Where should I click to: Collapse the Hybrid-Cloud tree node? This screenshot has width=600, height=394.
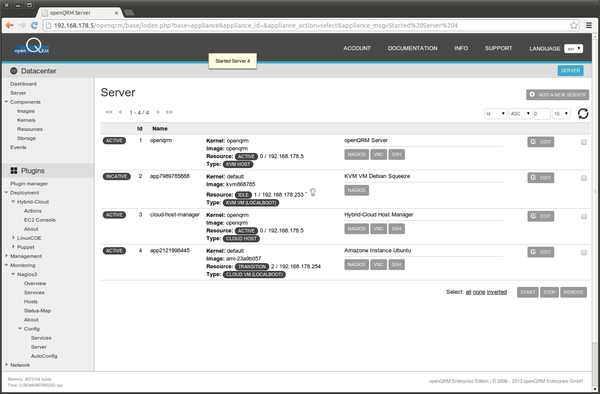pos(13,202)
